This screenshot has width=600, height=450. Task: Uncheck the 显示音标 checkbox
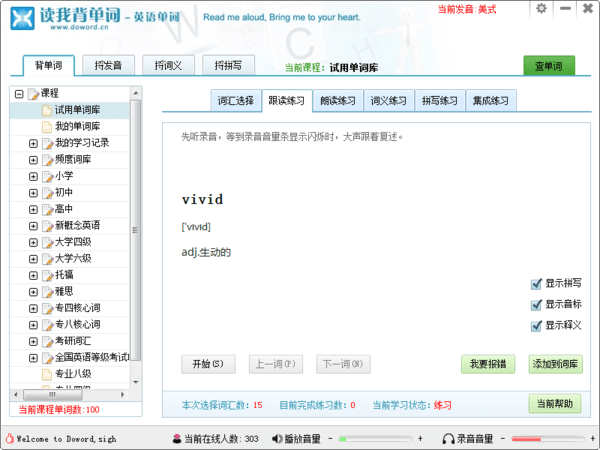[537, 305]
